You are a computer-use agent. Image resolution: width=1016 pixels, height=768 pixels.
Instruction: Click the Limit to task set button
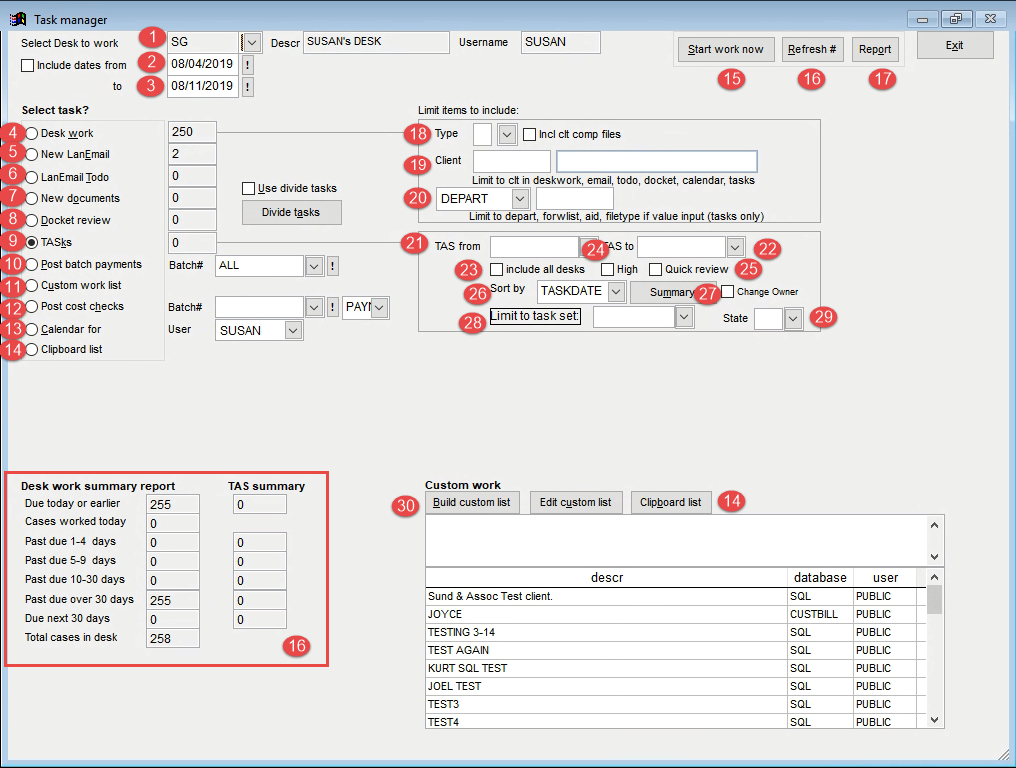[535, 316]
